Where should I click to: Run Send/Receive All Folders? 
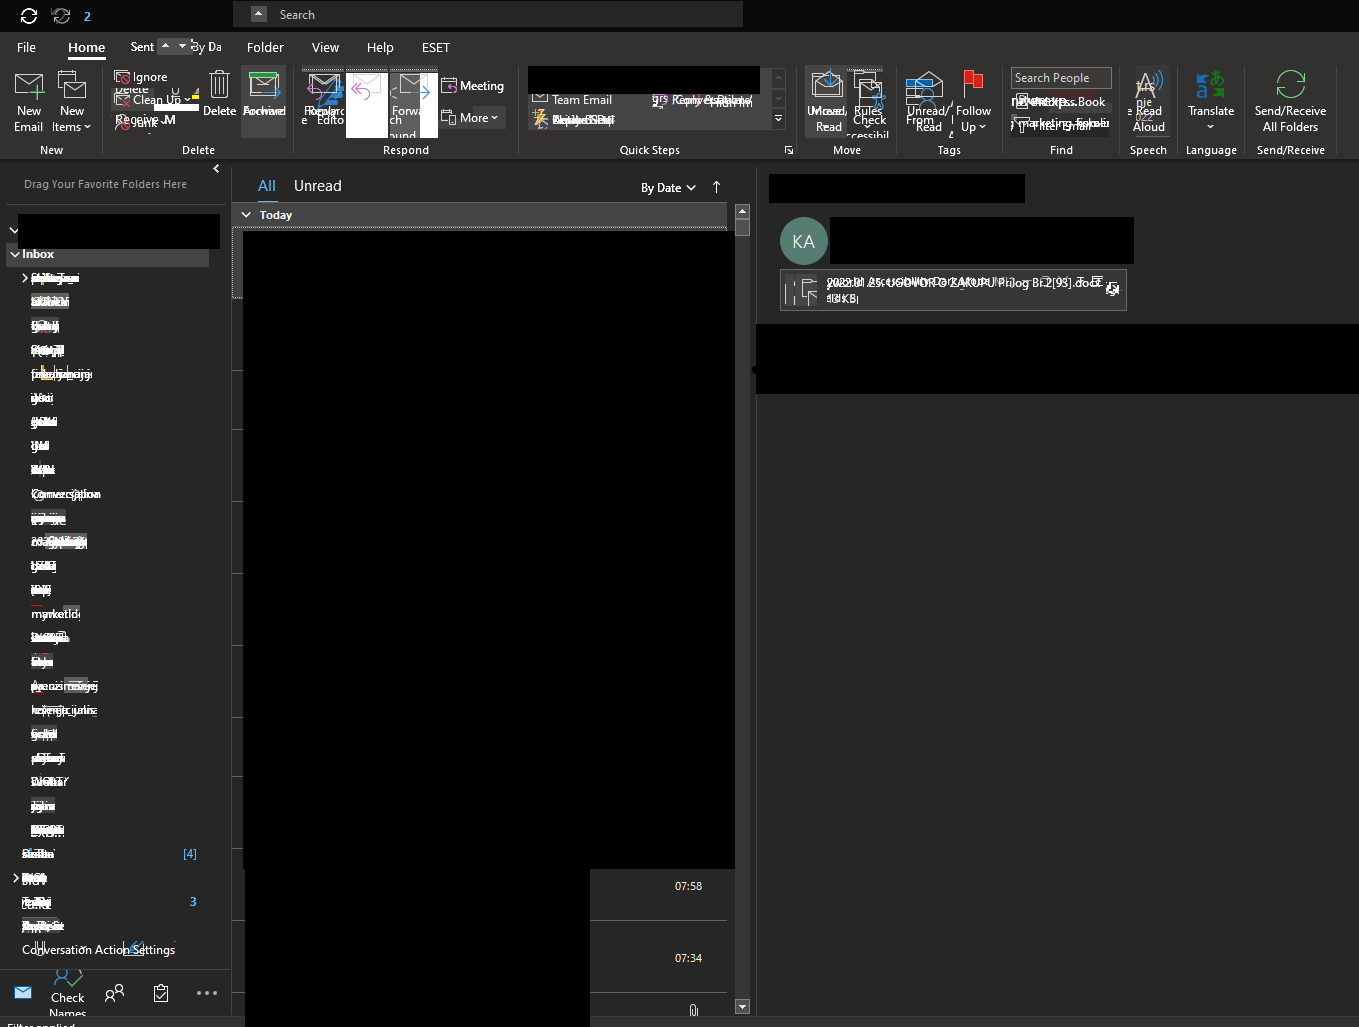[x=1290, y=101]
